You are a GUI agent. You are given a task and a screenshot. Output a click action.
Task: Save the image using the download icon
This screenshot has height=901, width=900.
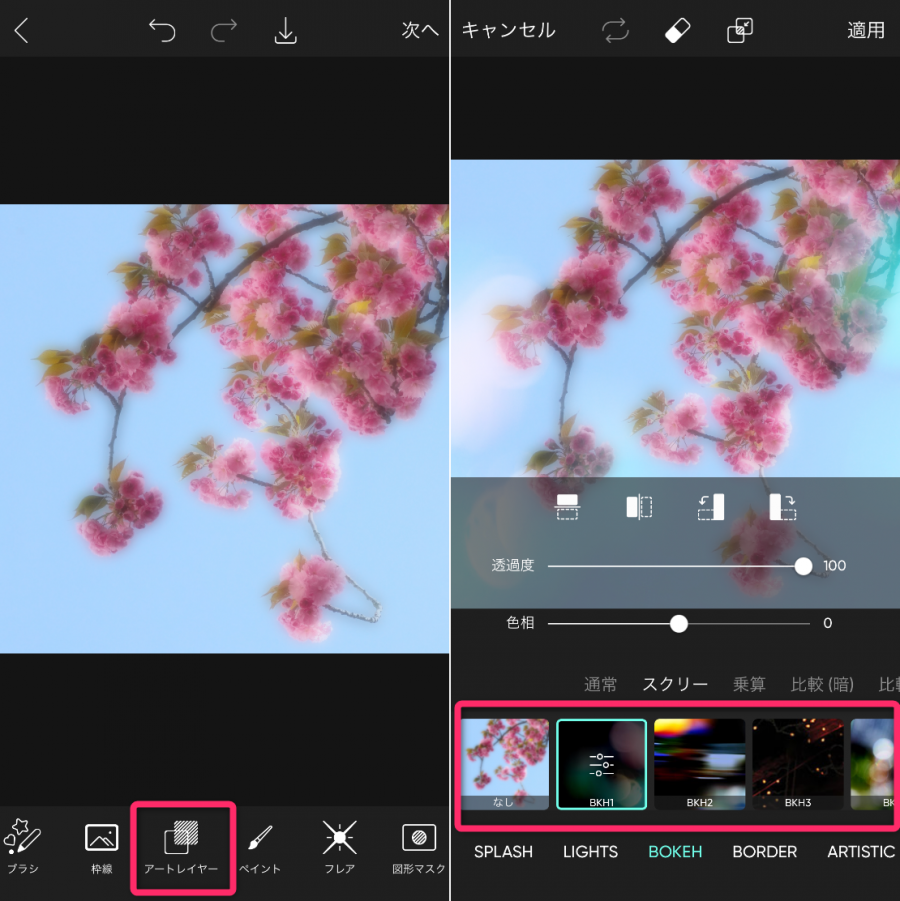286,30
